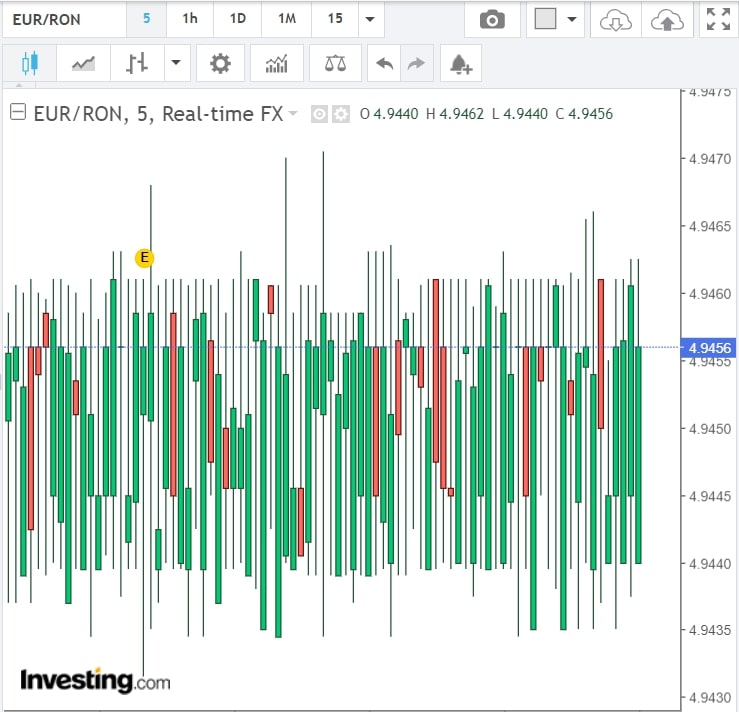The width and height of the screenshot is (739, 712).
Task: Switch to the 1h timeframe
Action: [x=189, y=19]
